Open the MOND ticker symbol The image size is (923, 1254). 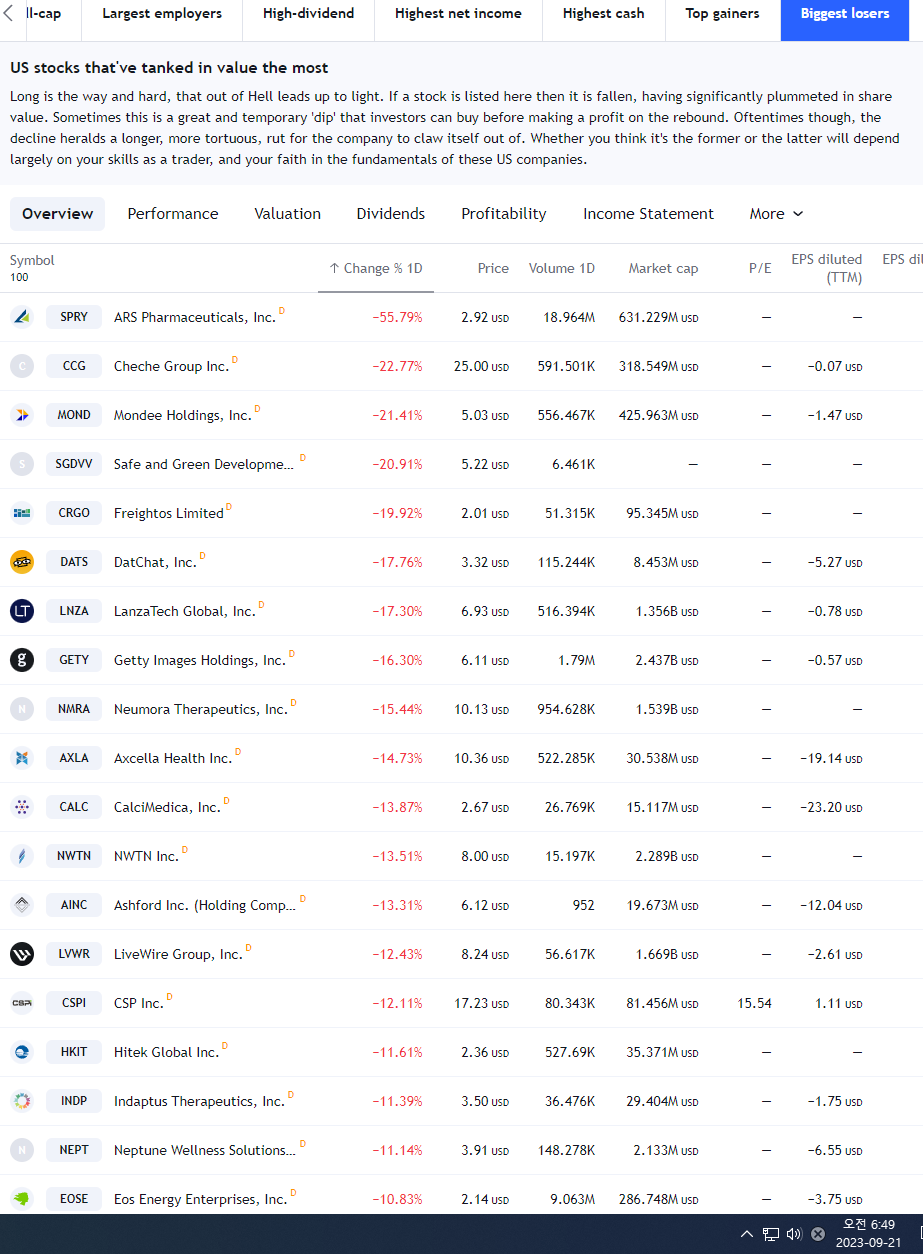coord(74,415)
